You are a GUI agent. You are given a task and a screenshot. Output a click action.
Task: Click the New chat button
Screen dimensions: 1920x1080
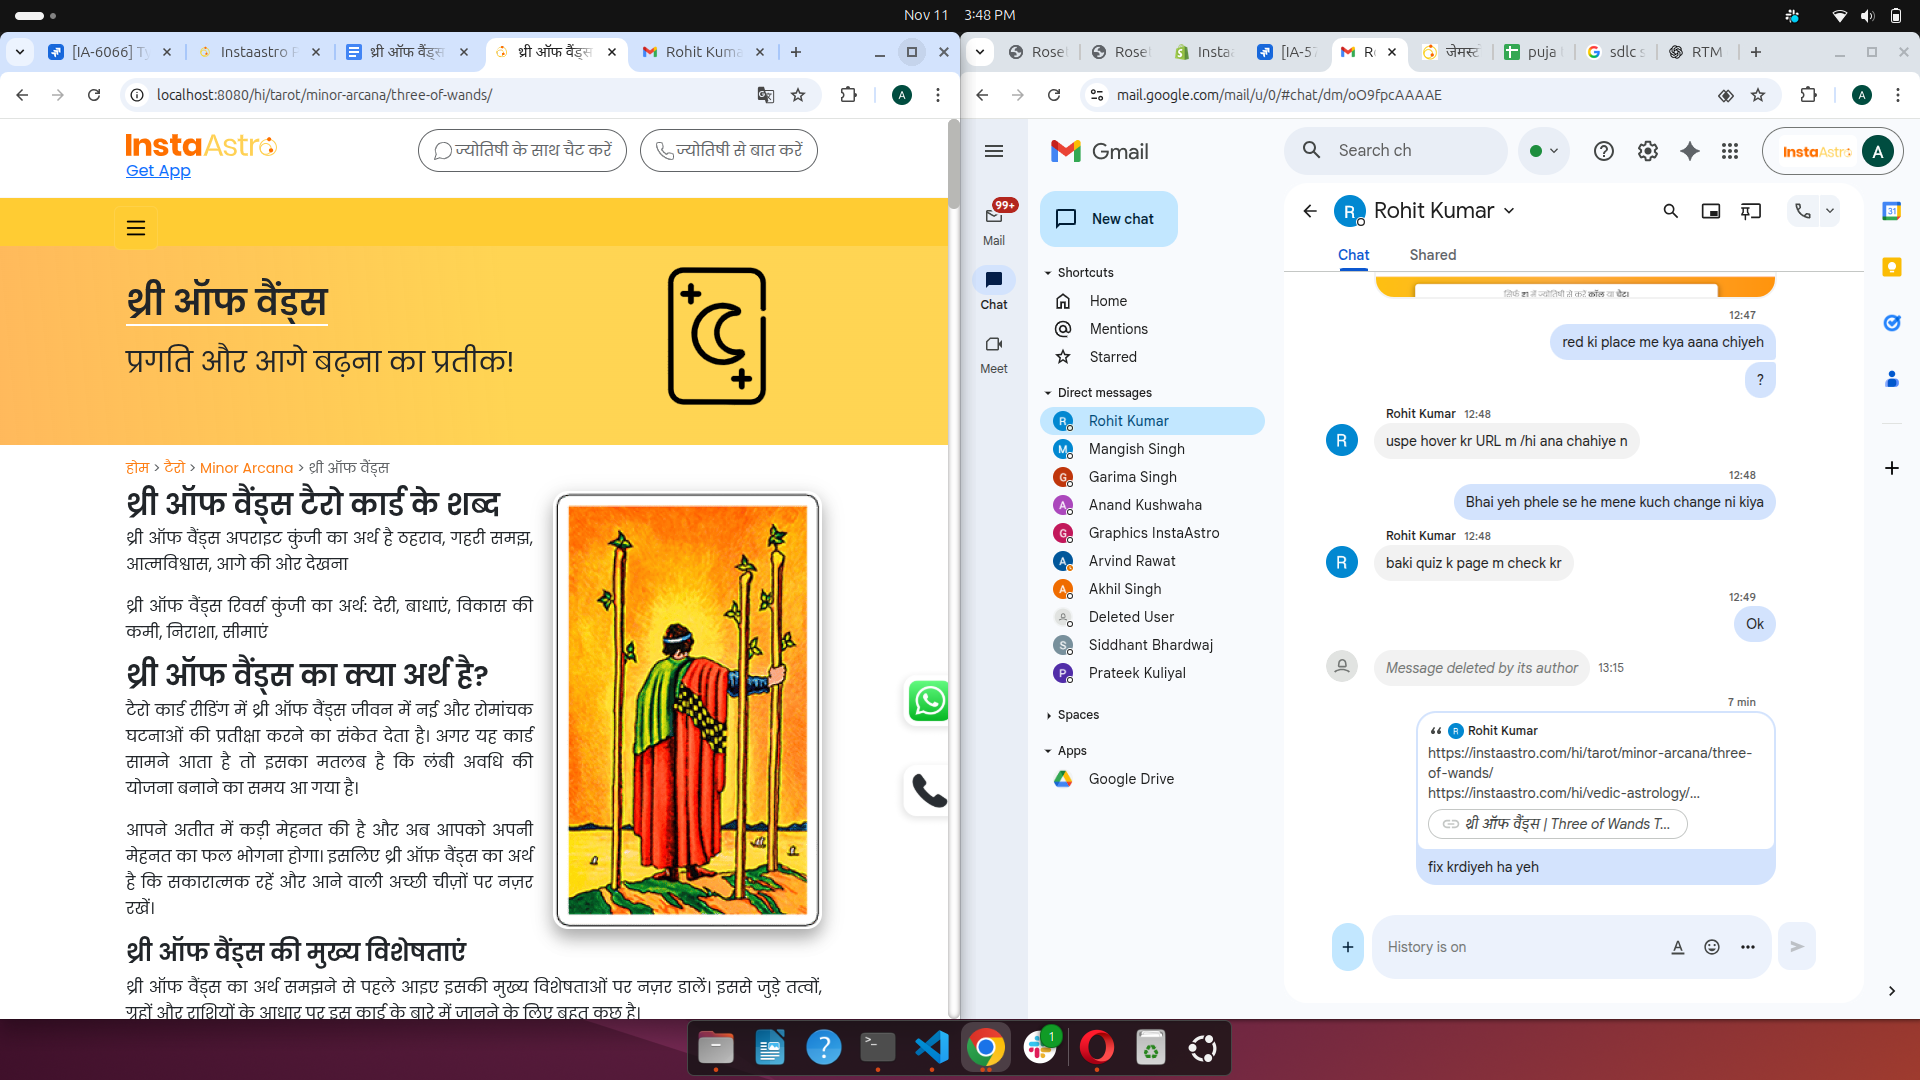click(x=1108, y=219)
